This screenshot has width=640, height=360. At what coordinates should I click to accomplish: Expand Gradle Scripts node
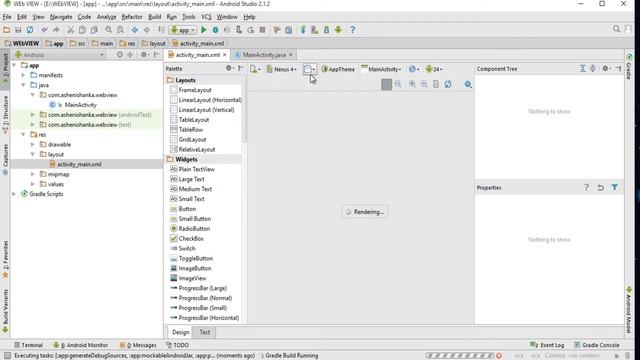tap(14, 194)
